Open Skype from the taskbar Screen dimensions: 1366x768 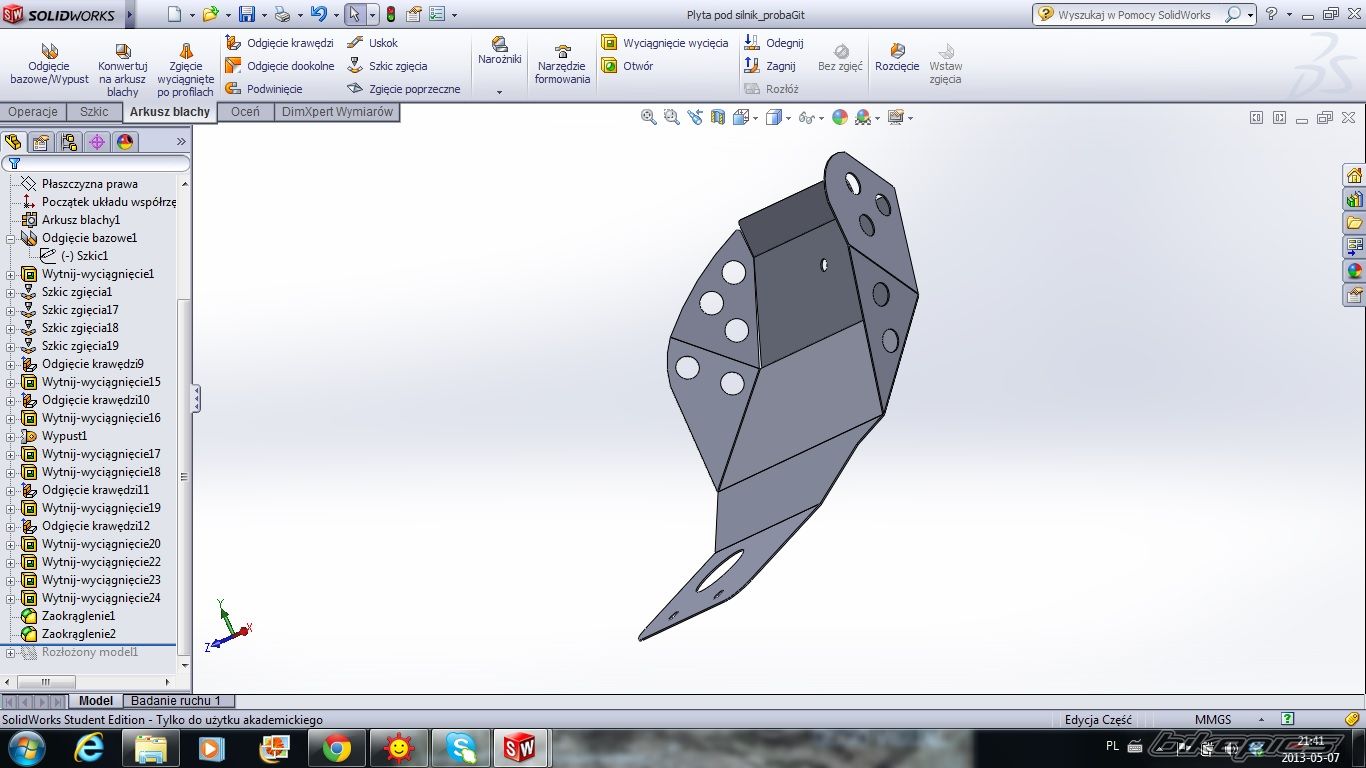(x=461, y=748)
